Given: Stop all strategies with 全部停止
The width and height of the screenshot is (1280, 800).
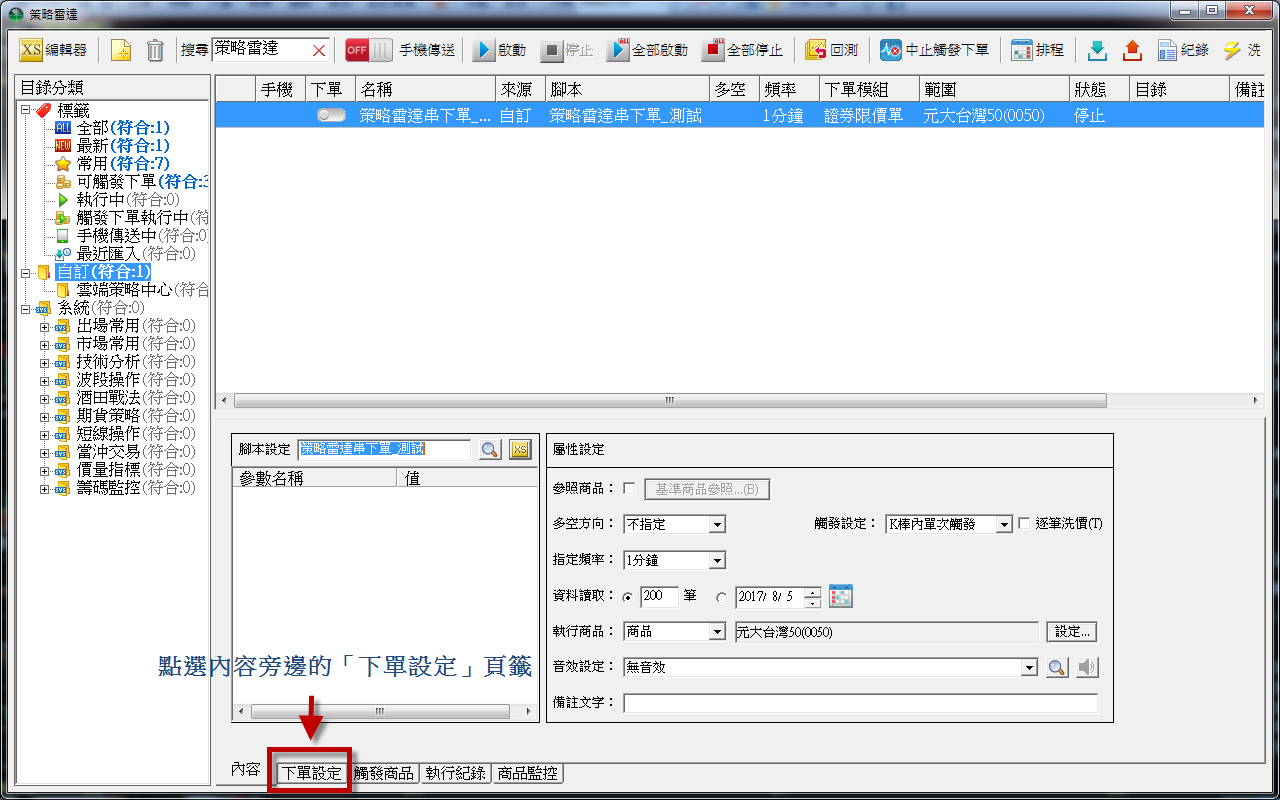Looking at the screenshot, I should click(742, 50).
